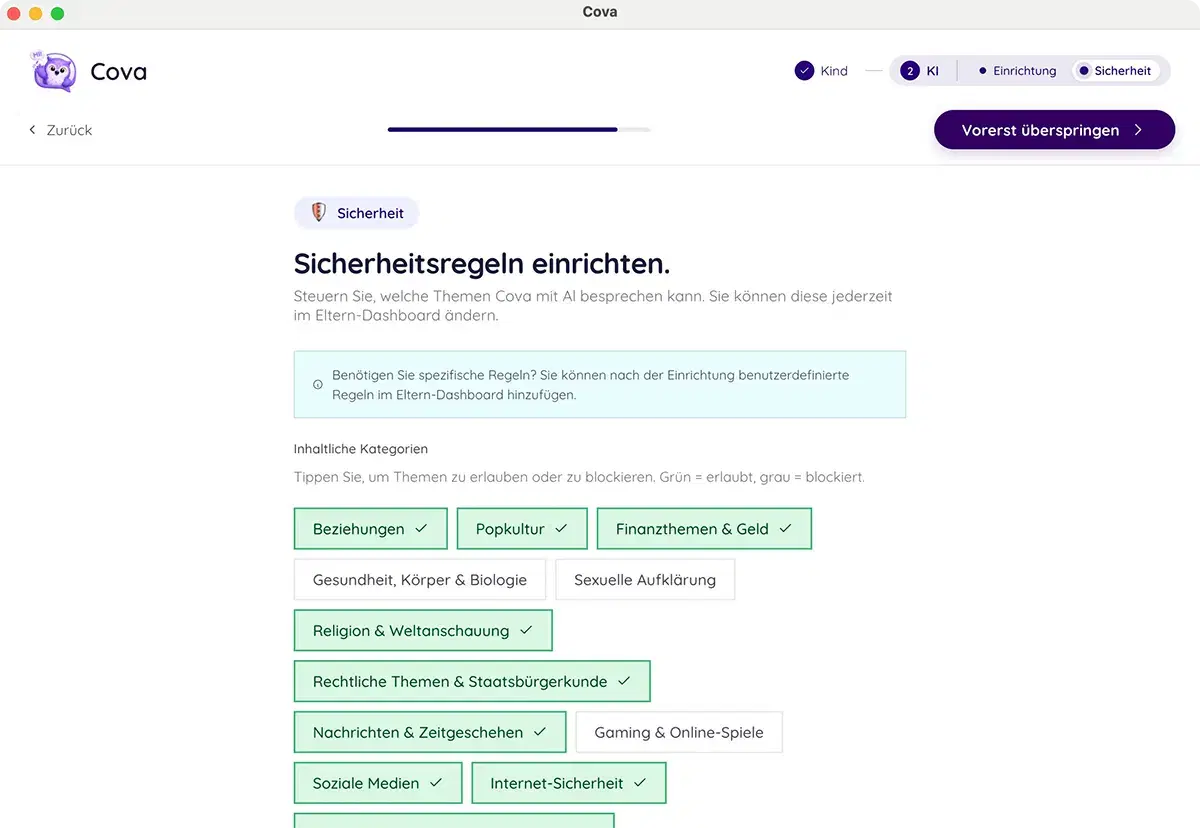Switch to the Einrichtung sub-step
This screenshot has width=1200, height=828.
tap(1017, 71)
